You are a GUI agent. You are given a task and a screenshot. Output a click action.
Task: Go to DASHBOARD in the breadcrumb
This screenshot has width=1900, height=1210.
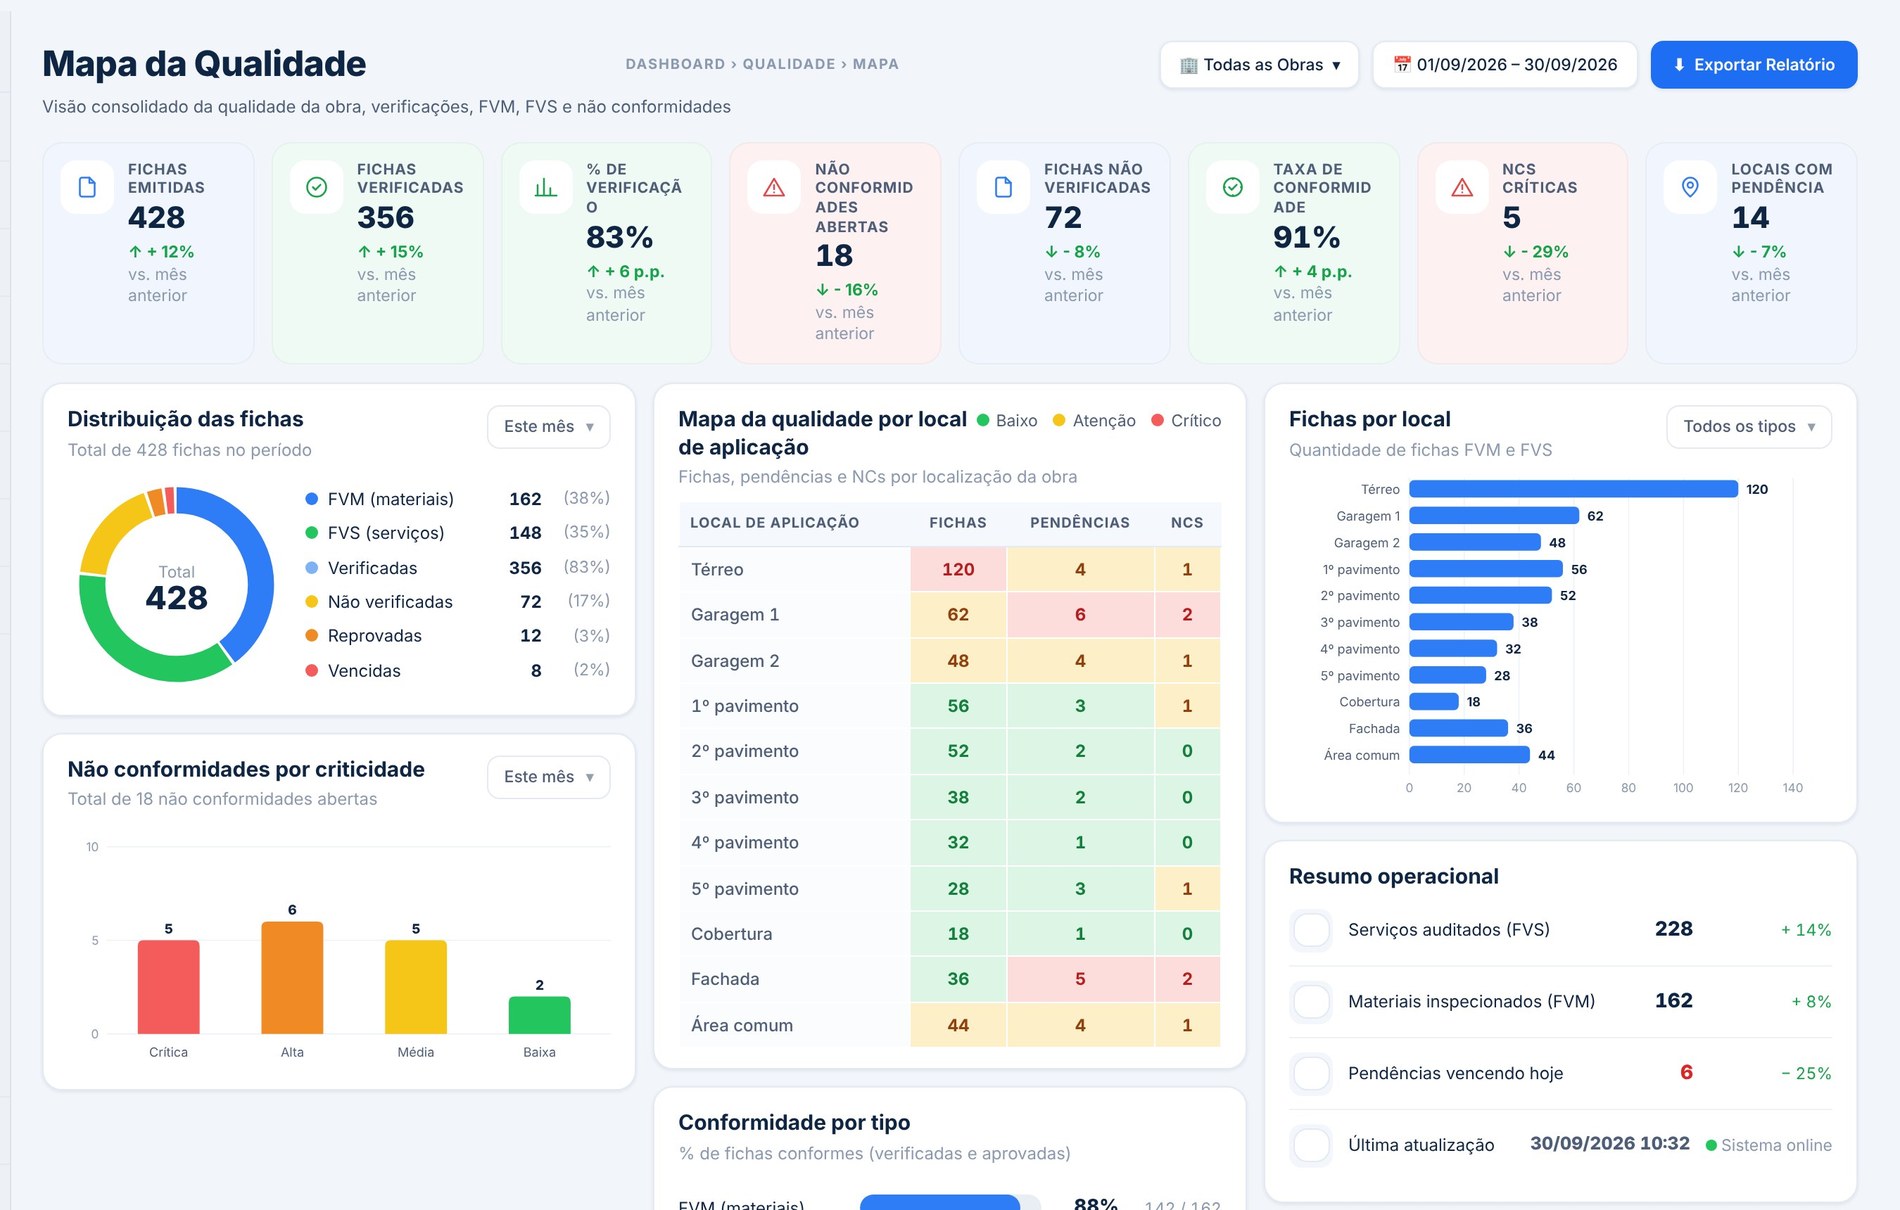pyautogui.click(x=675, y=64)
